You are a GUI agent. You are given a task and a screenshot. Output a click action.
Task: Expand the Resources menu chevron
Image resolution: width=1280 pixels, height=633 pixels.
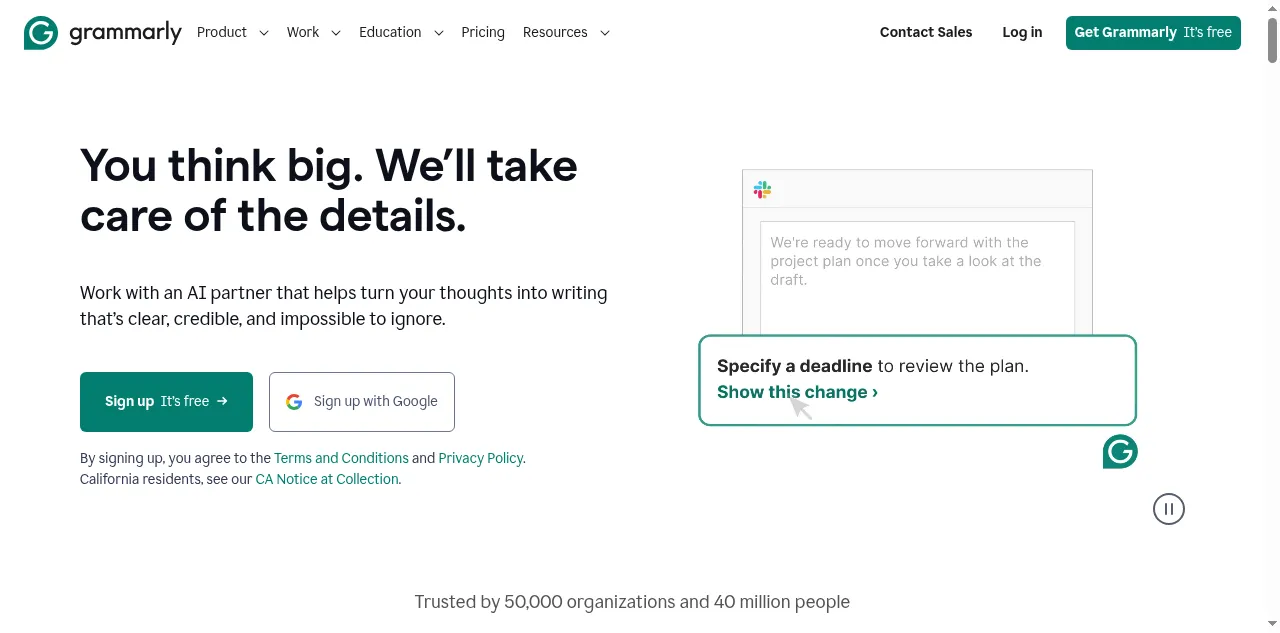pyautogui.click(x=605, y=33)
